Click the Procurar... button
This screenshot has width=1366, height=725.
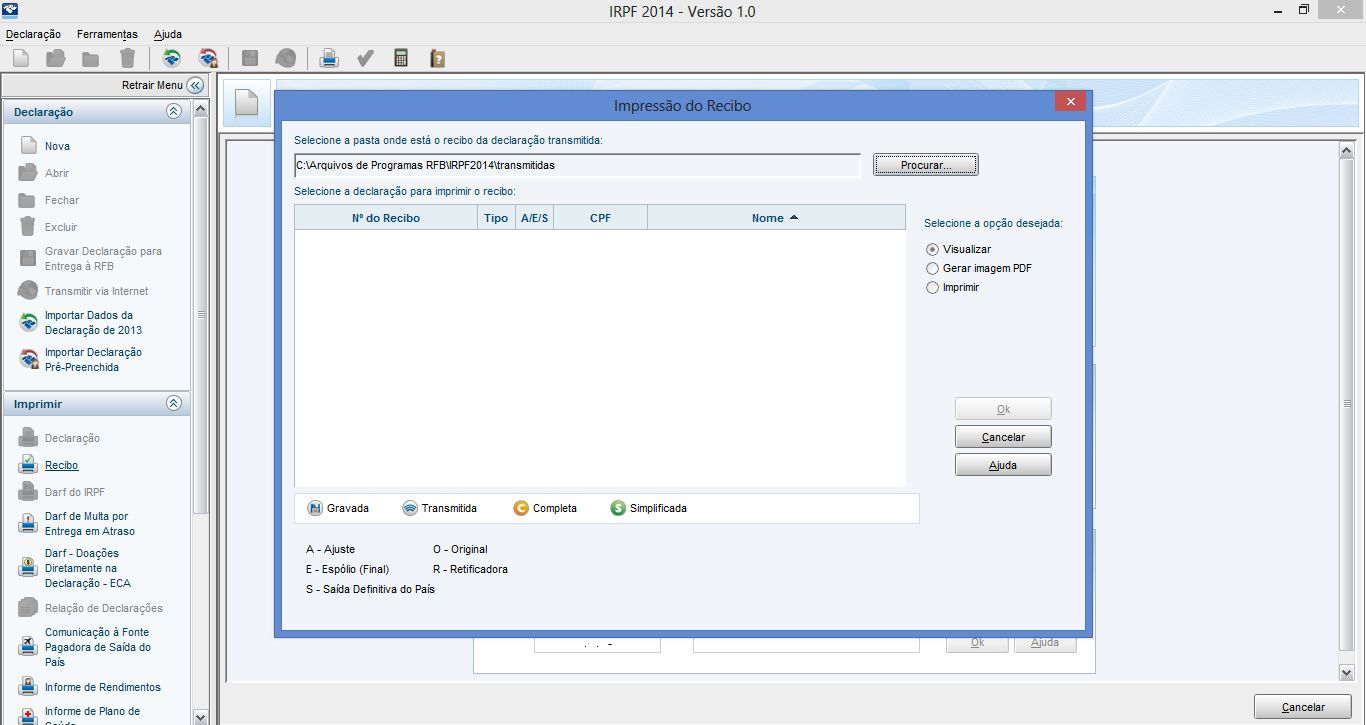tap(926, 165)
